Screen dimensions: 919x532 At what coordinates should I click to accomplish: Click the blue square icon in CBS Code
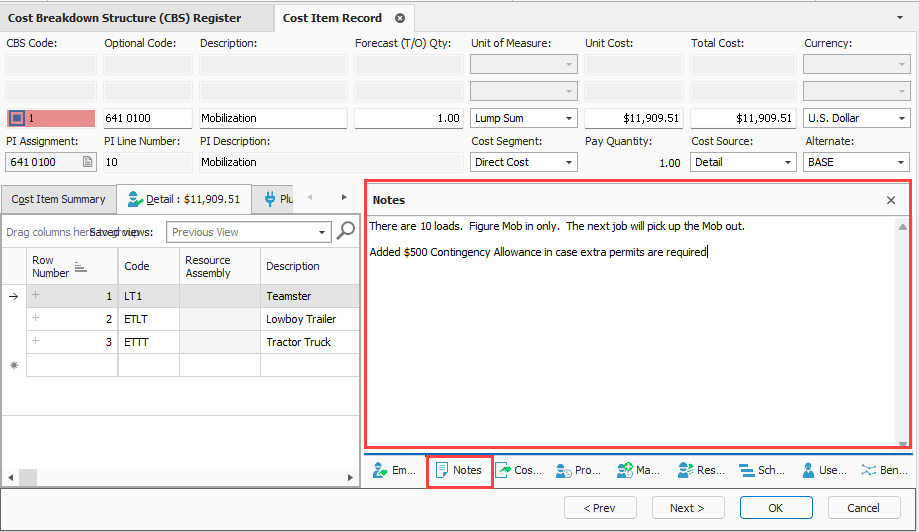click(16, 118)
